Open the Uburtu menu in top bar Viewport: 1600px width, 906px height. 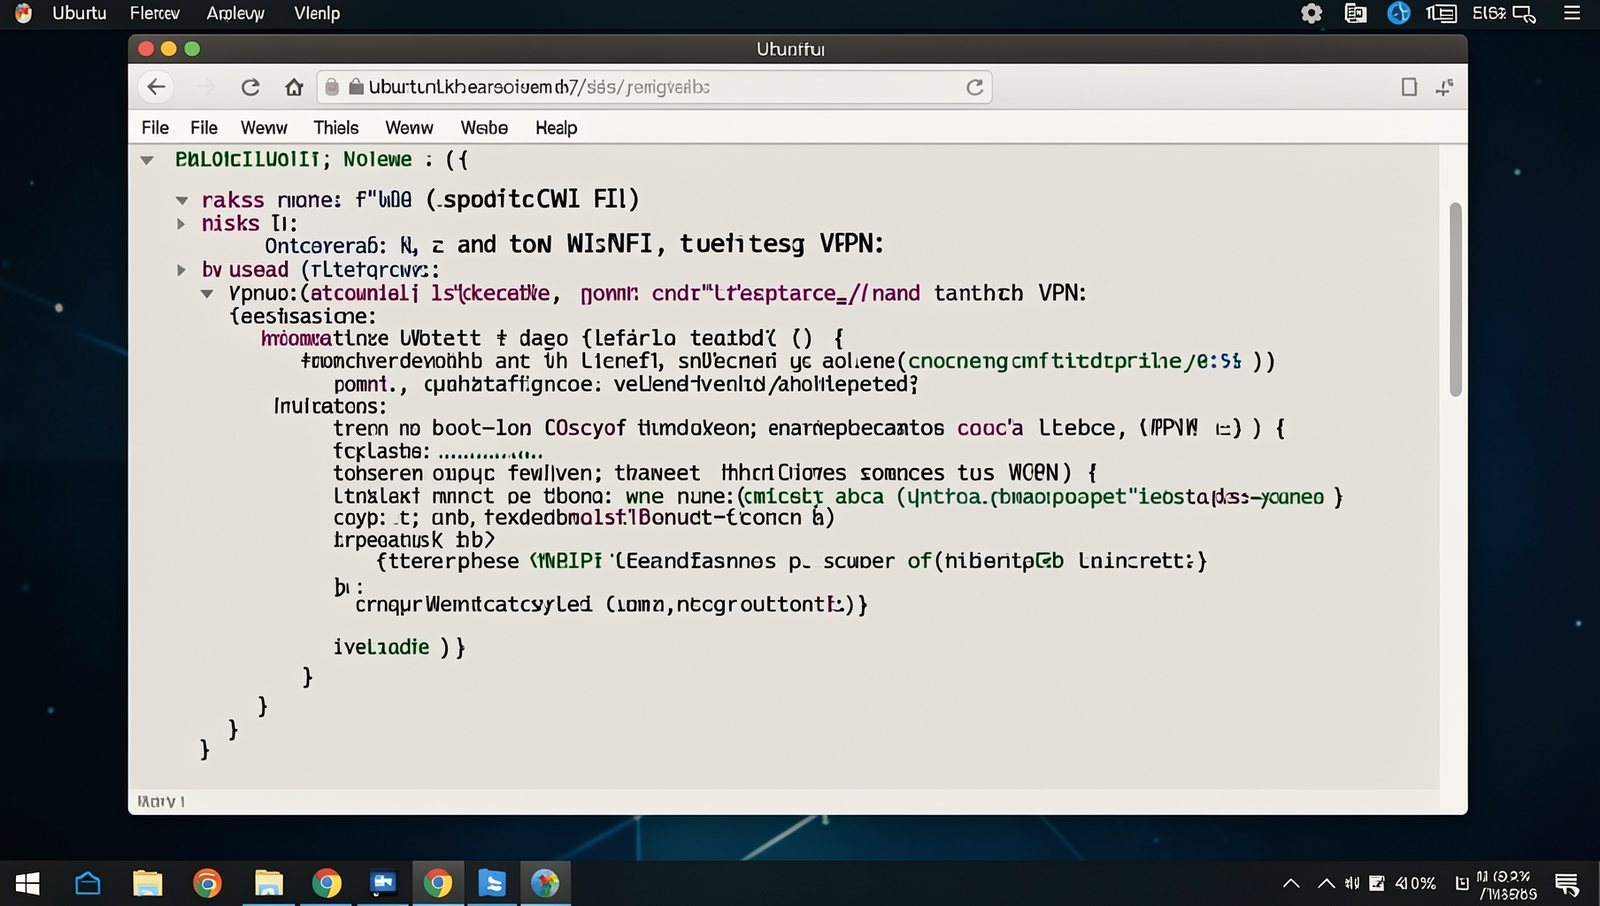click(x=79, y=14)
